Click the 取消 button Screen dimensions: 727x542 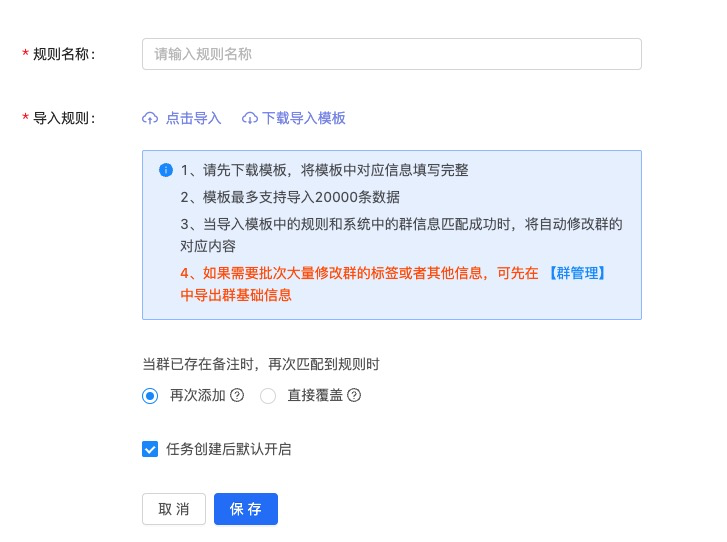click(174, 509)
